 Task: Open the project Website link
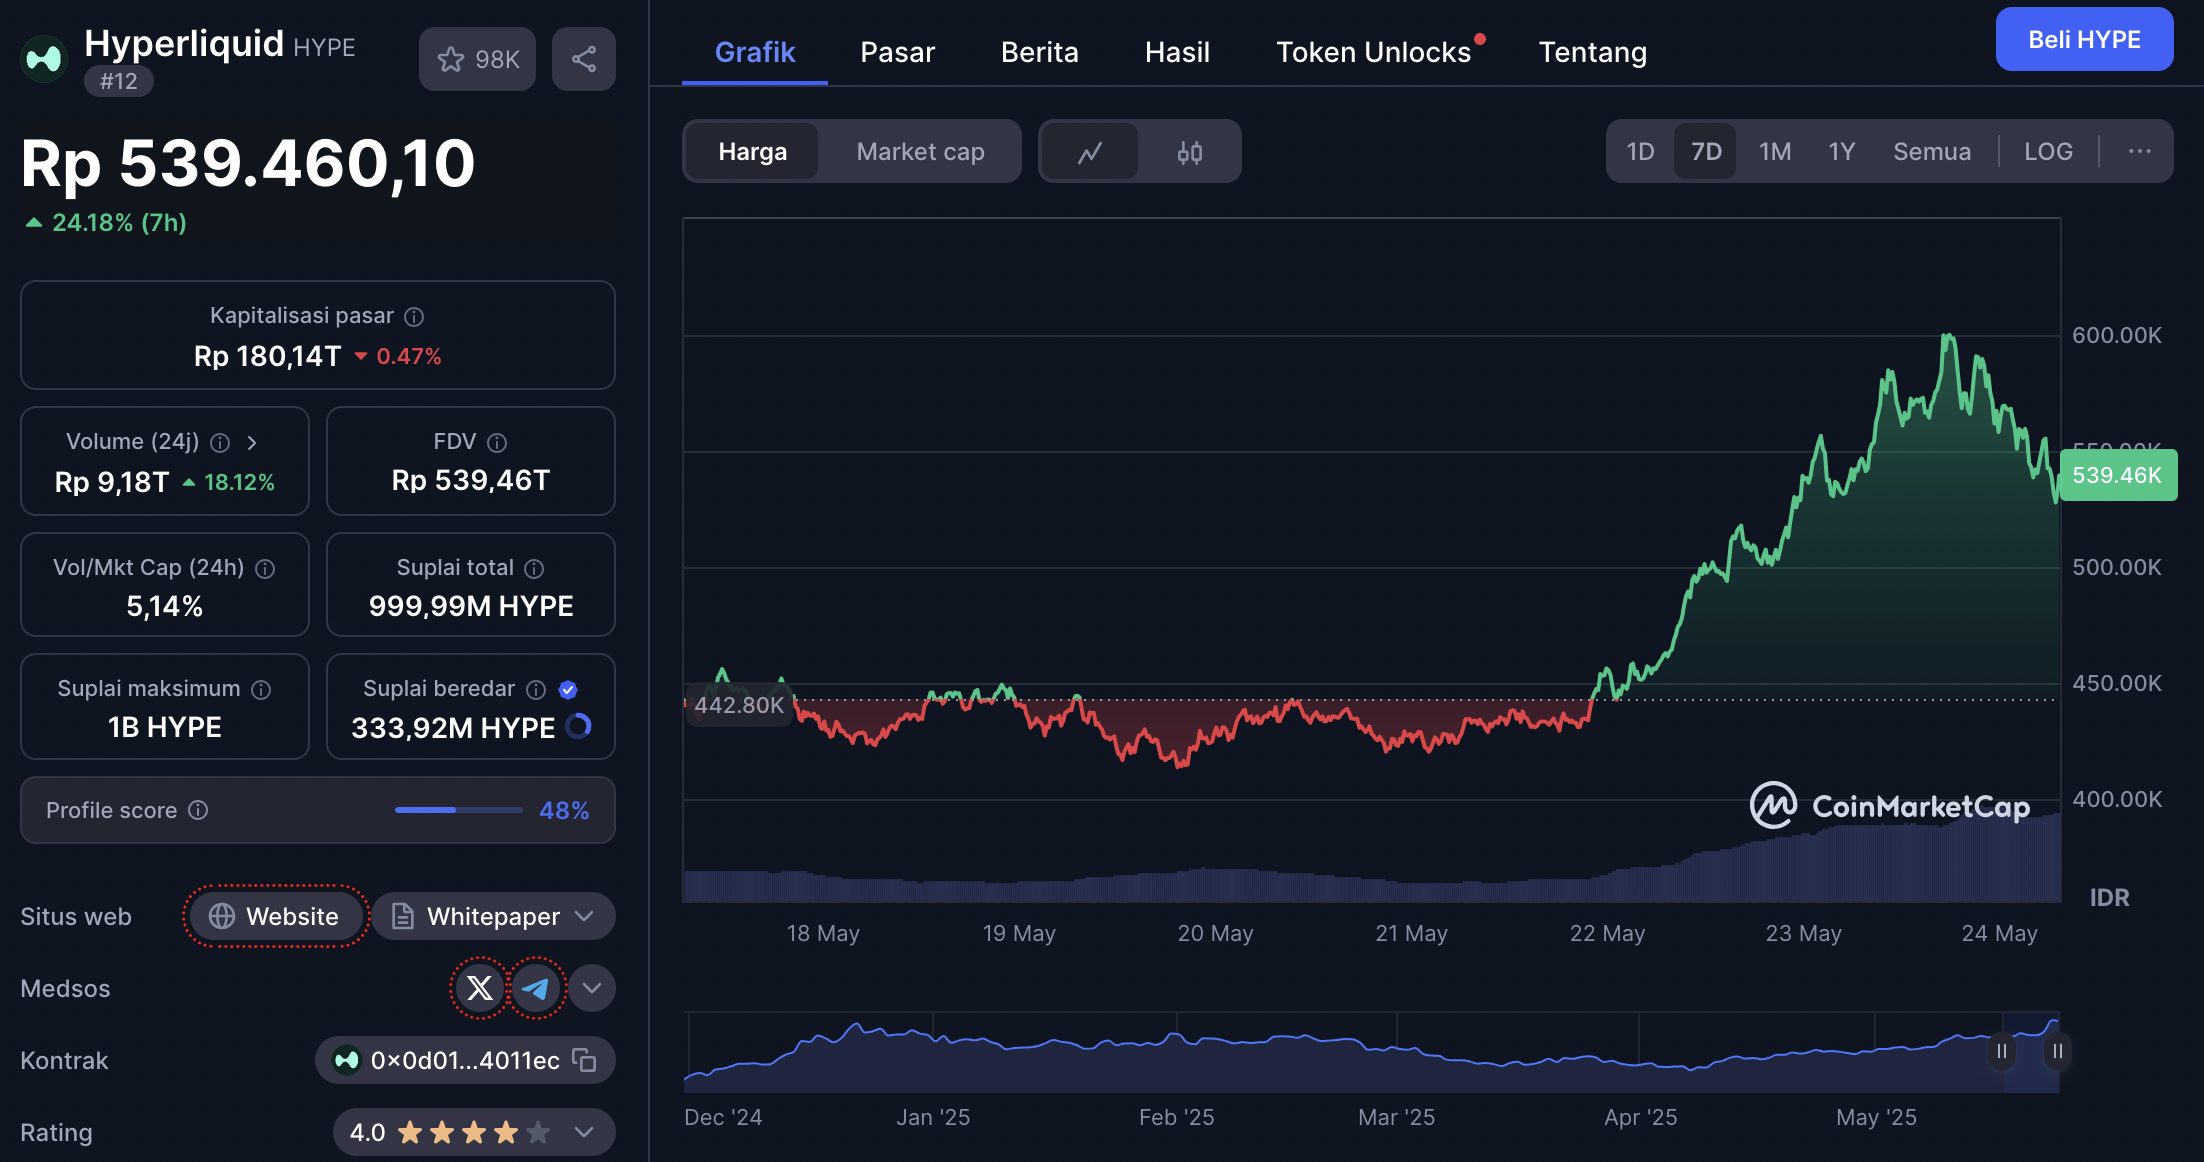[x=275, y=916]
